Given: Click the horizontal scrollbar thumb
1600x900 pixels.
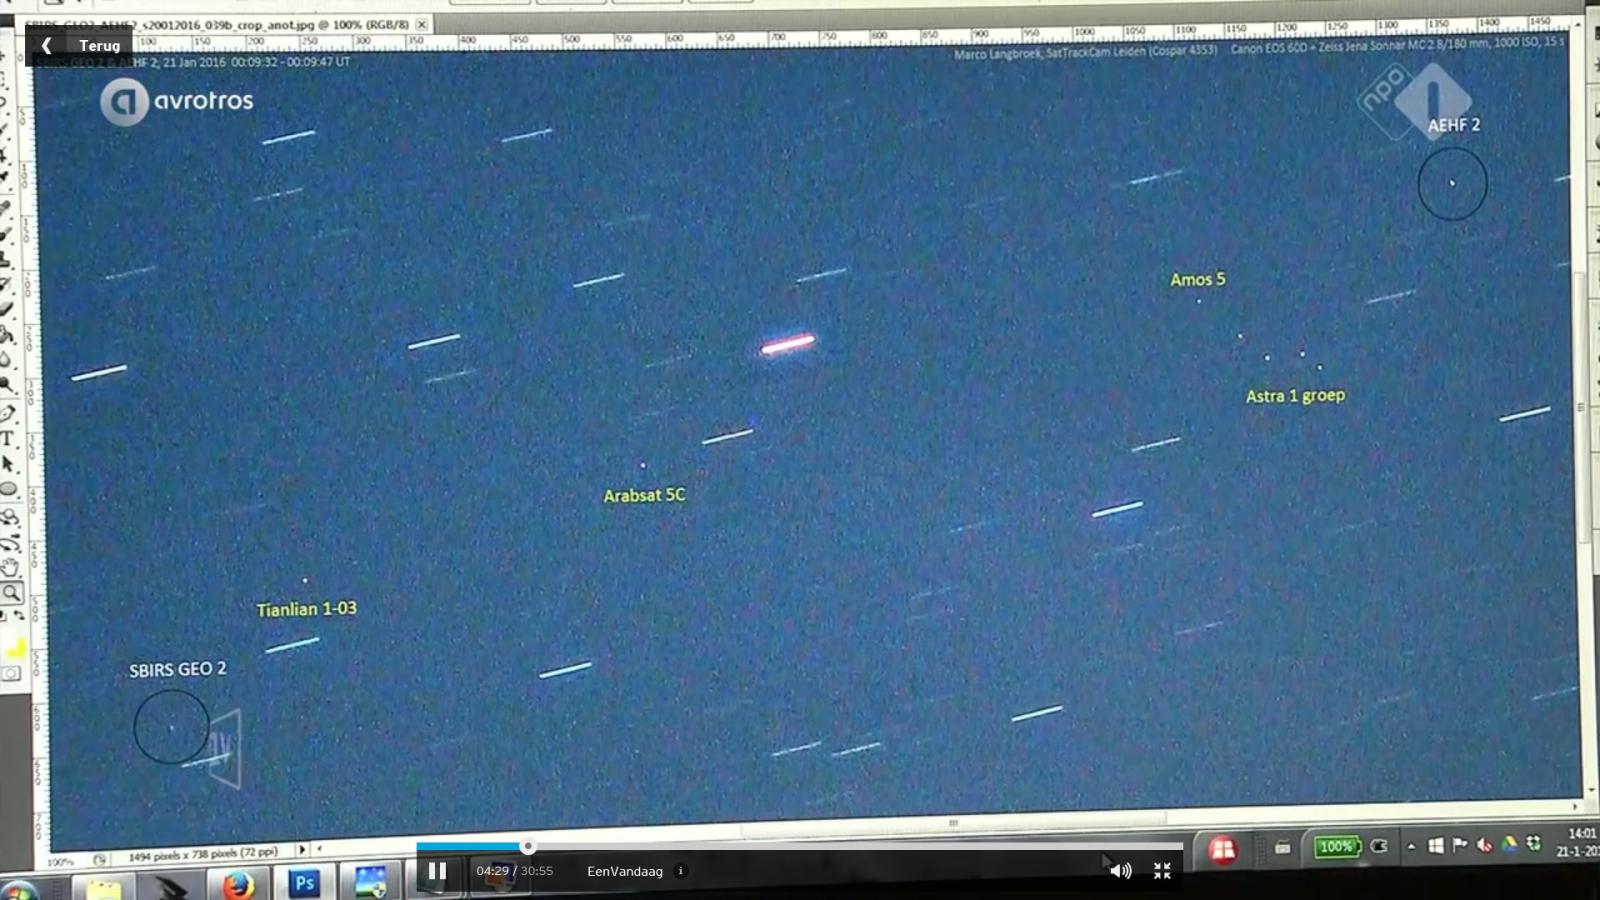Looking at the screenshot, I should 954,823.
